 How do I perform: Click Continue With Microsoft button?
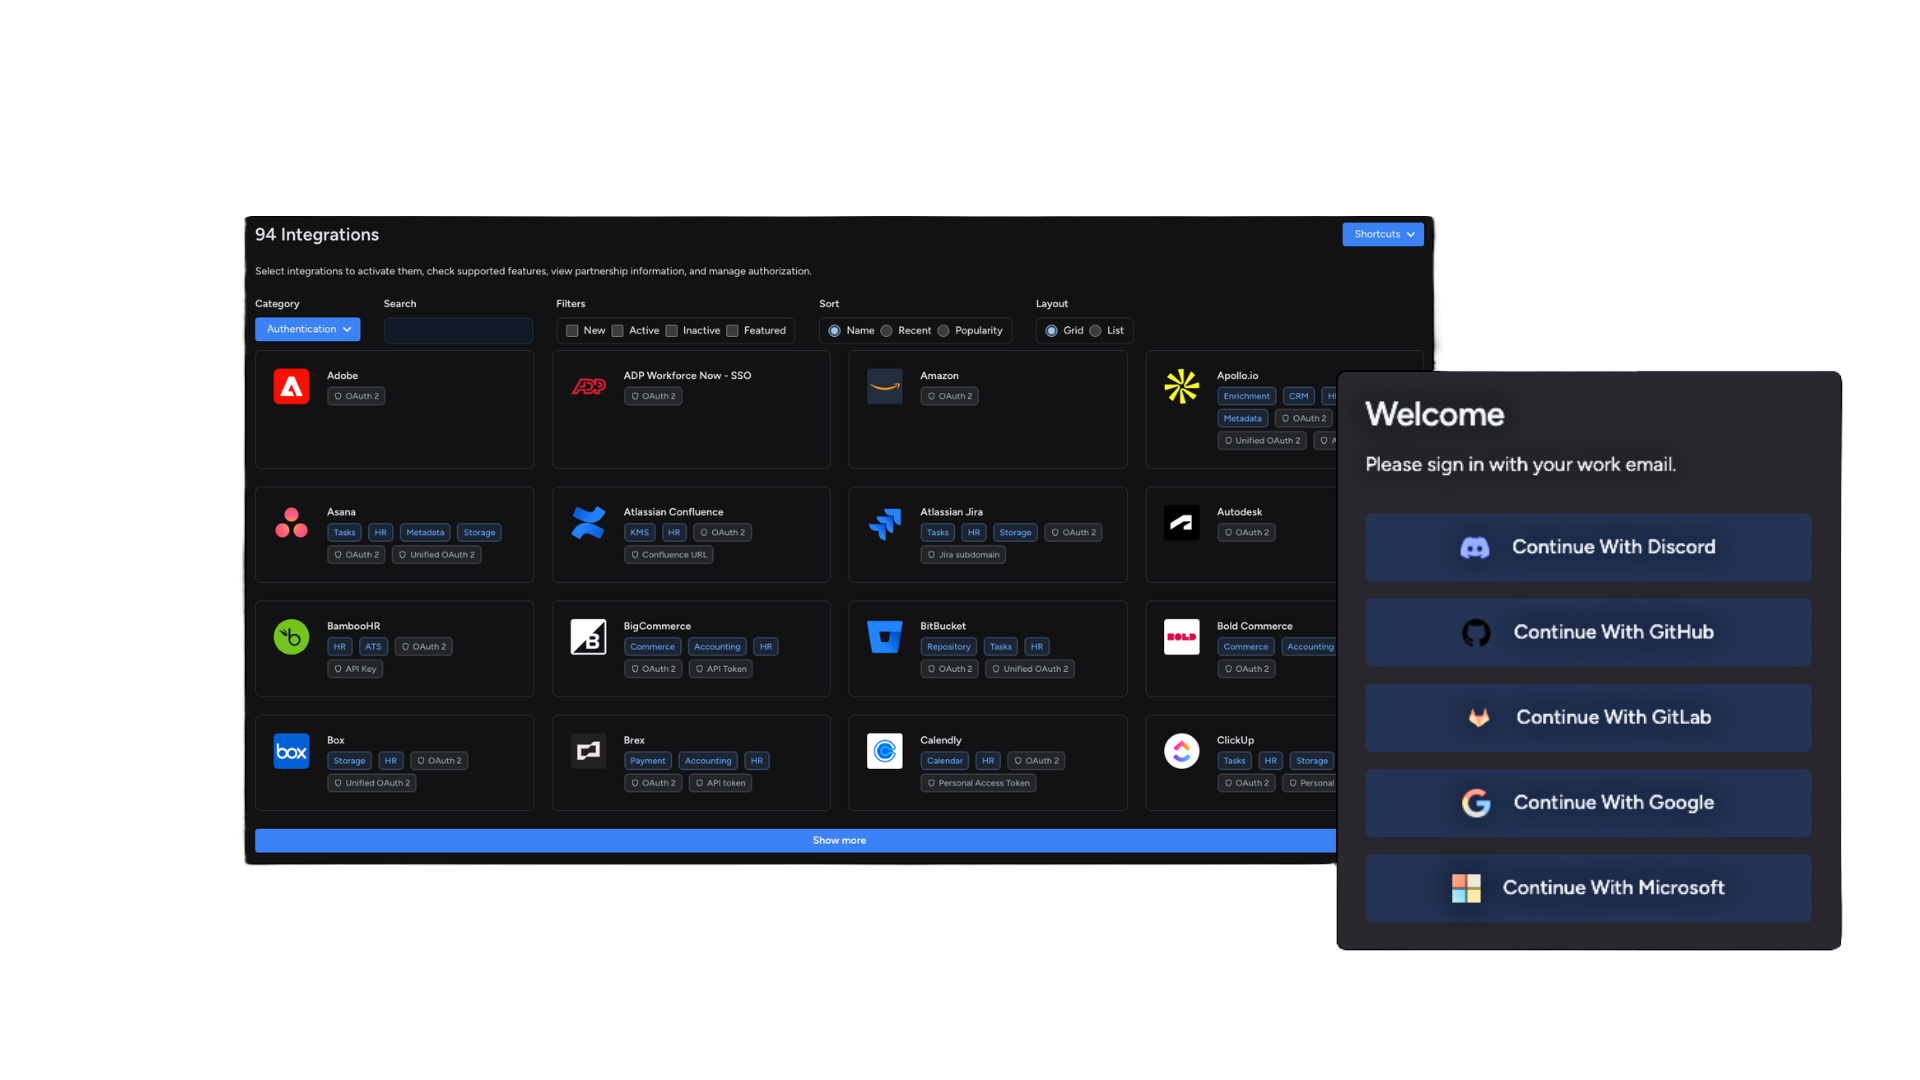point(1588,888)
